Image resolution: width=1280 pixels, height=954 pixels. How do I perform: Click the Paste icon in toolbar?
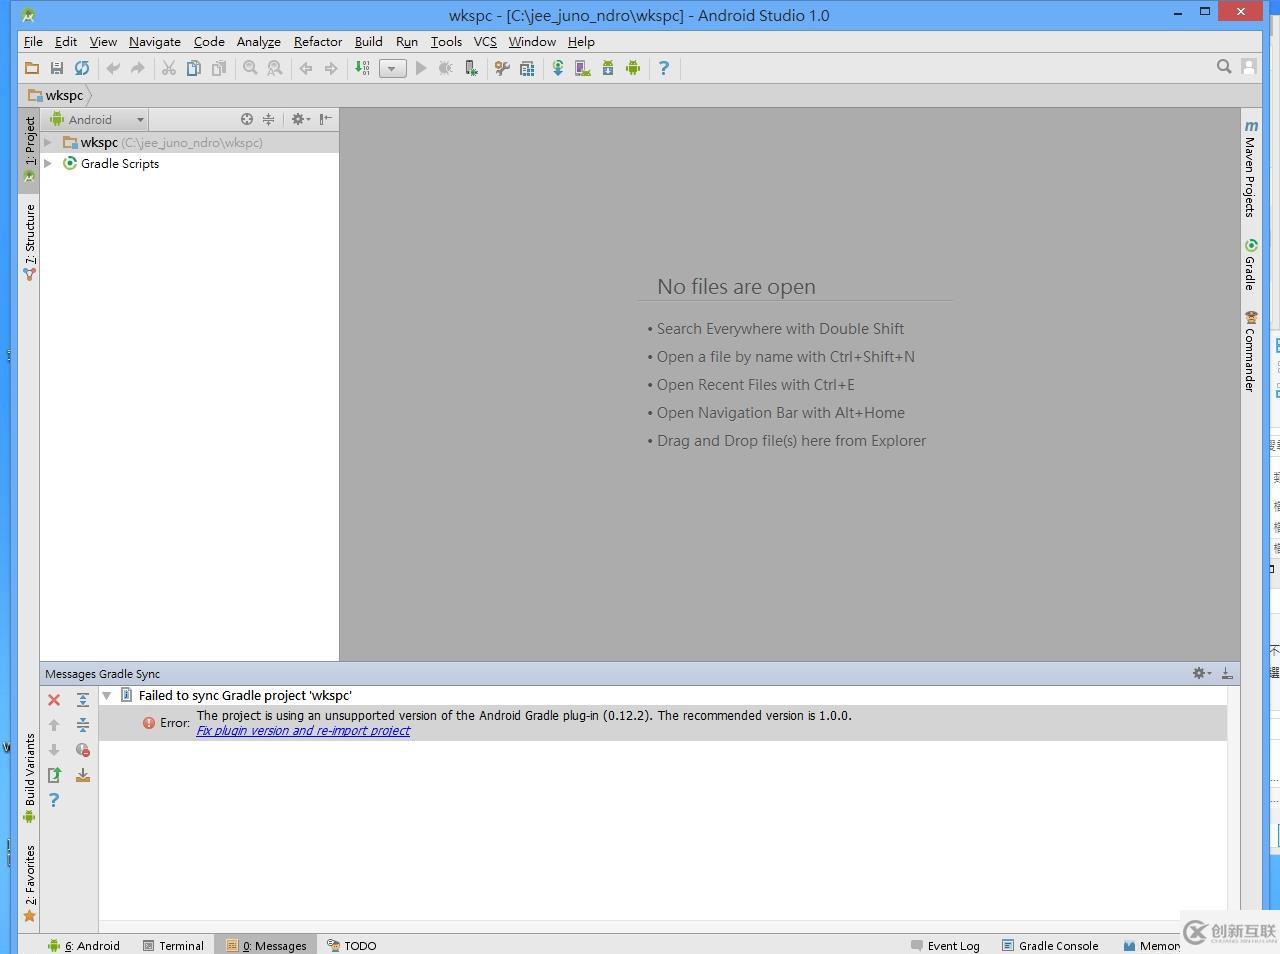pyautogui.click(x=219, y=68)
